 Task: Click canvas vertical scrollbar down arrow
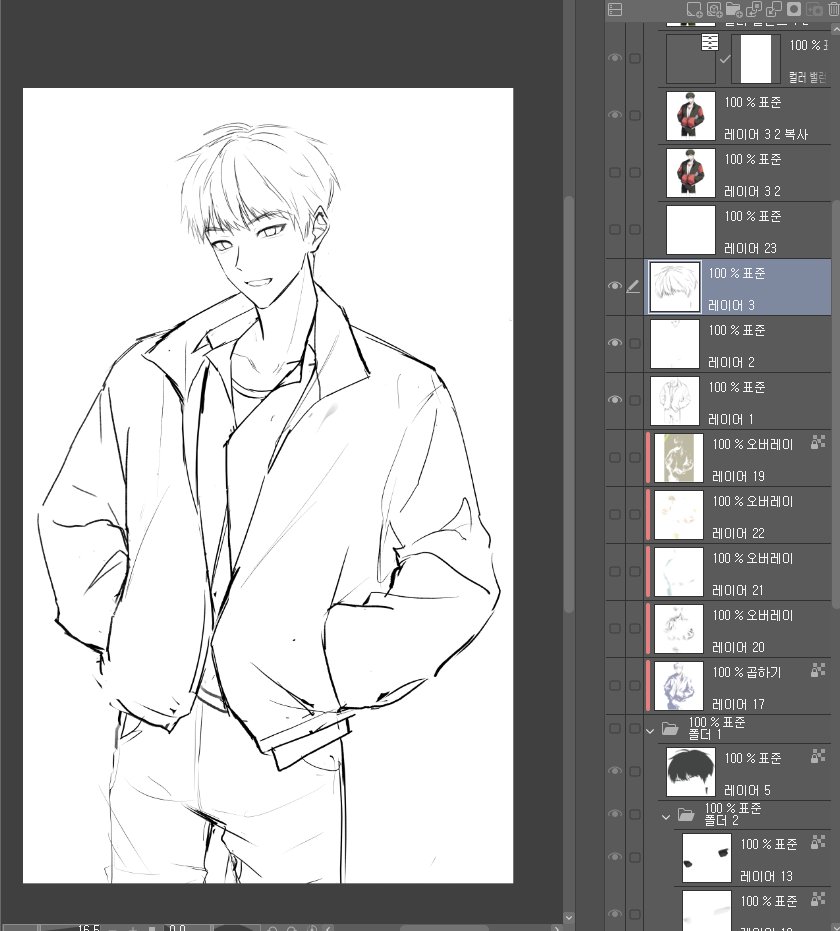(x=568, y=917)
